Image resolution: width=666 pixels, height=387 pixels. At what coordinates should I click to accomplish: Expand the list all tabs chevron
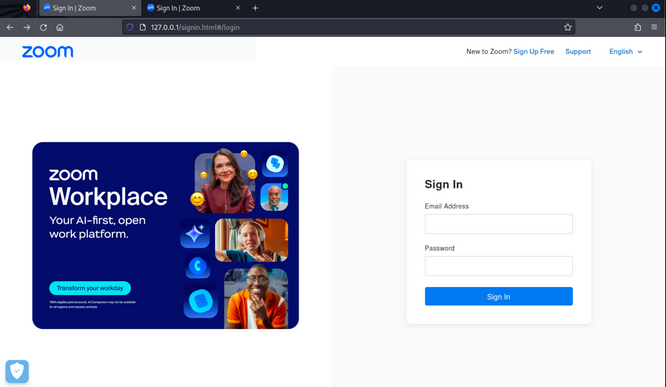[599, 8]
